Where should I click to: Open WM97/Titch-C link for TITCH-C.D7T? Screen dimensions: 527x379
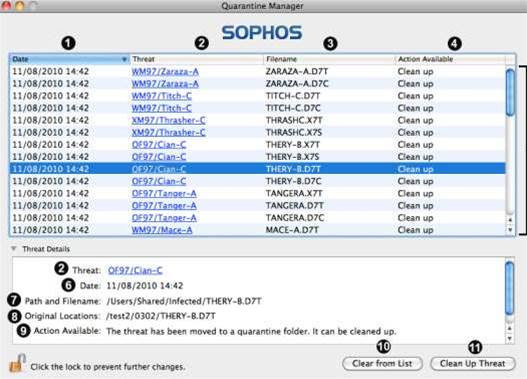(162, 96)
